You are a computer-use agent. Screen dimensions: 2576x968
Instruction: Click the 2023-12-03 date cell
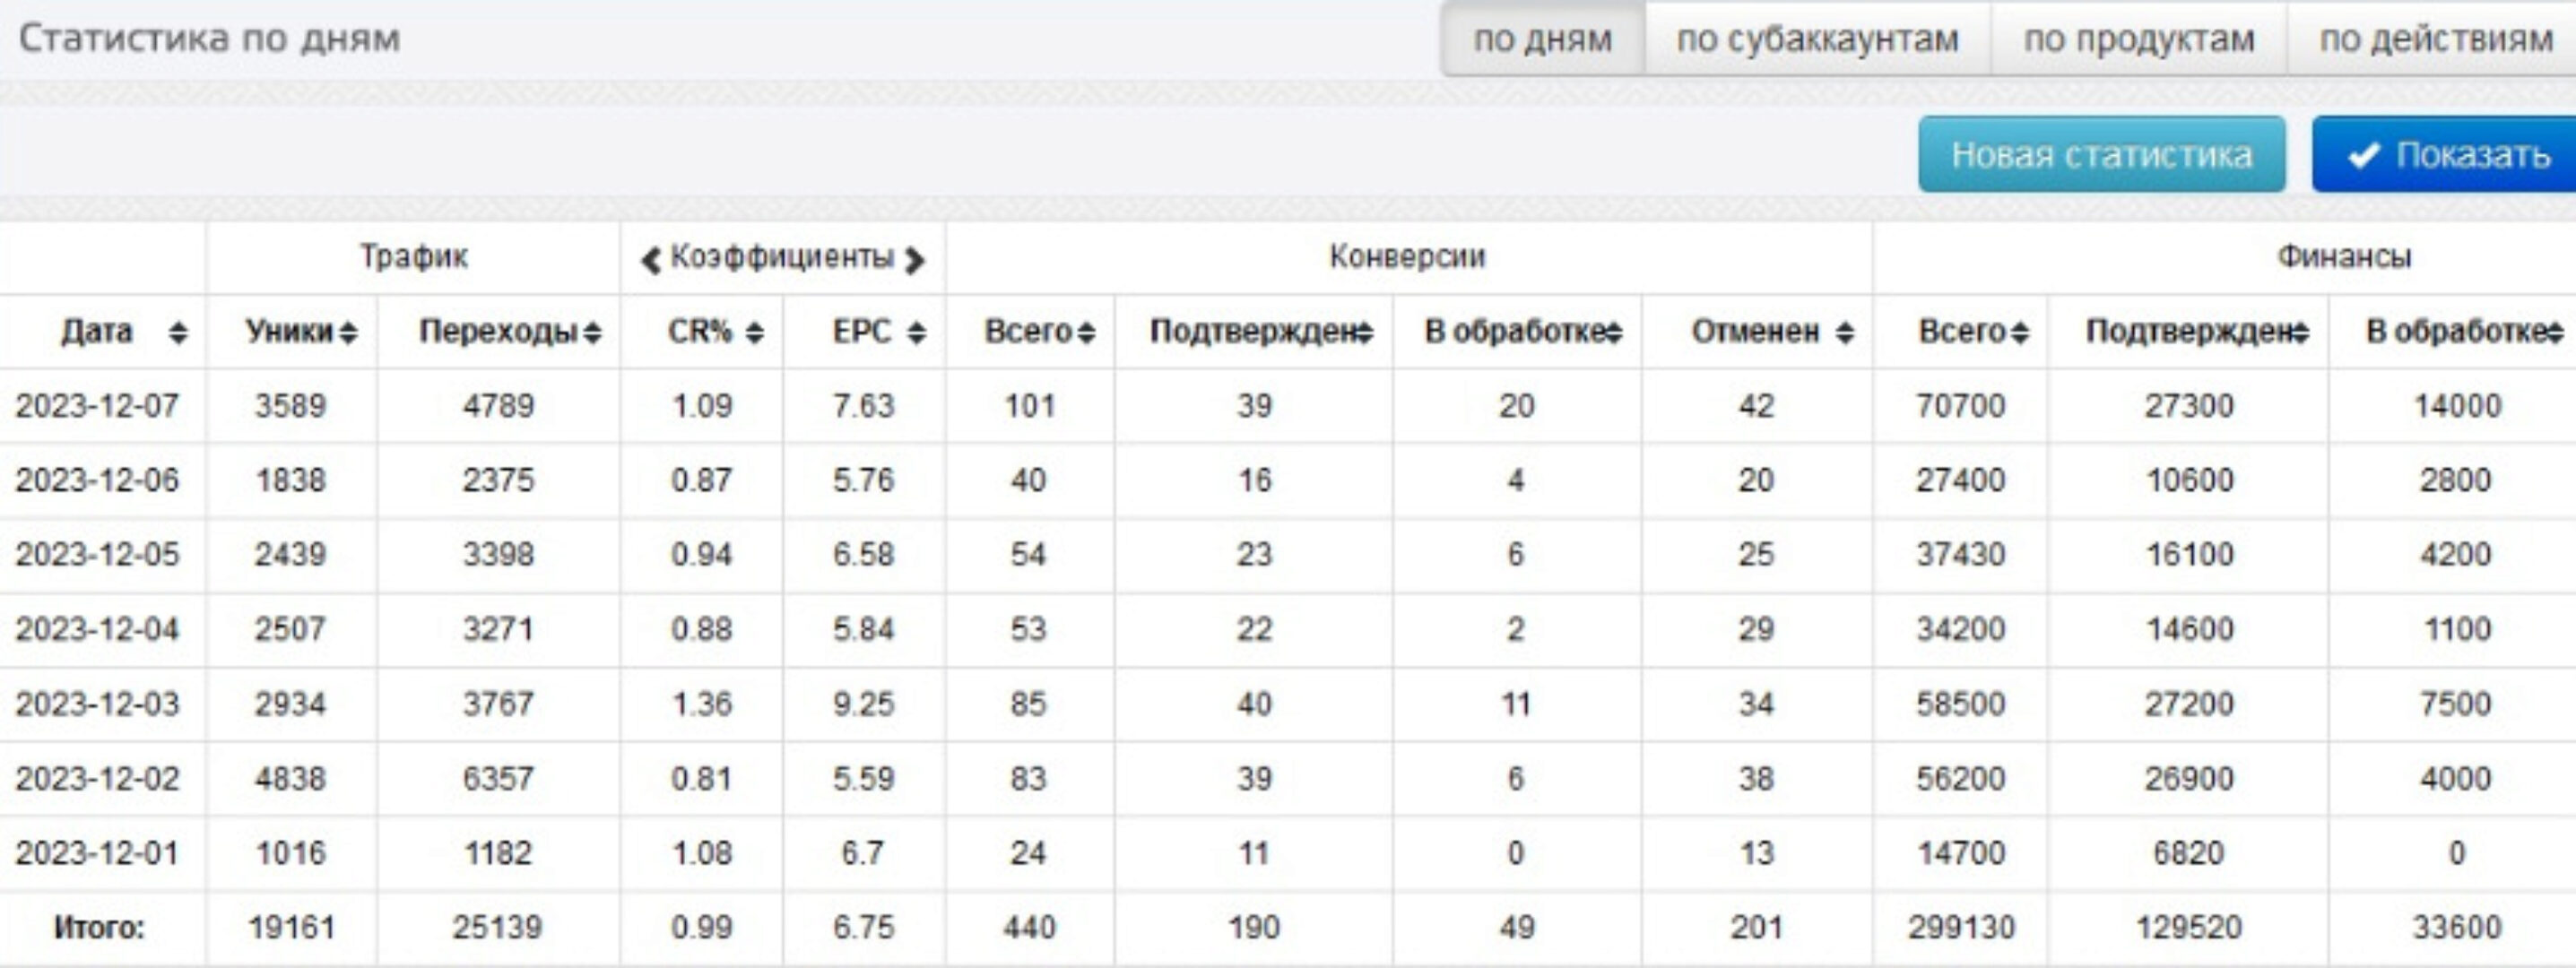click(x=97, y=704)
